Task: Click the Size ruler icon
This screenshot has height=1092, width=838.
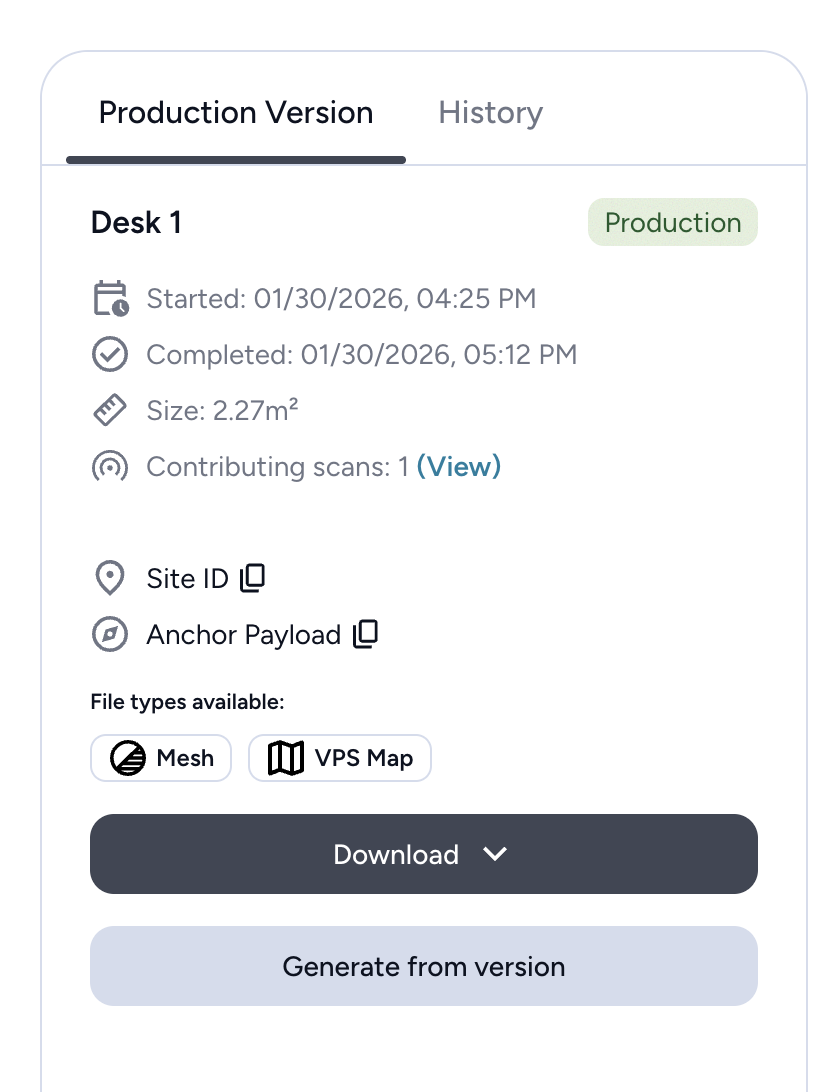Action: tap(109, 410)
